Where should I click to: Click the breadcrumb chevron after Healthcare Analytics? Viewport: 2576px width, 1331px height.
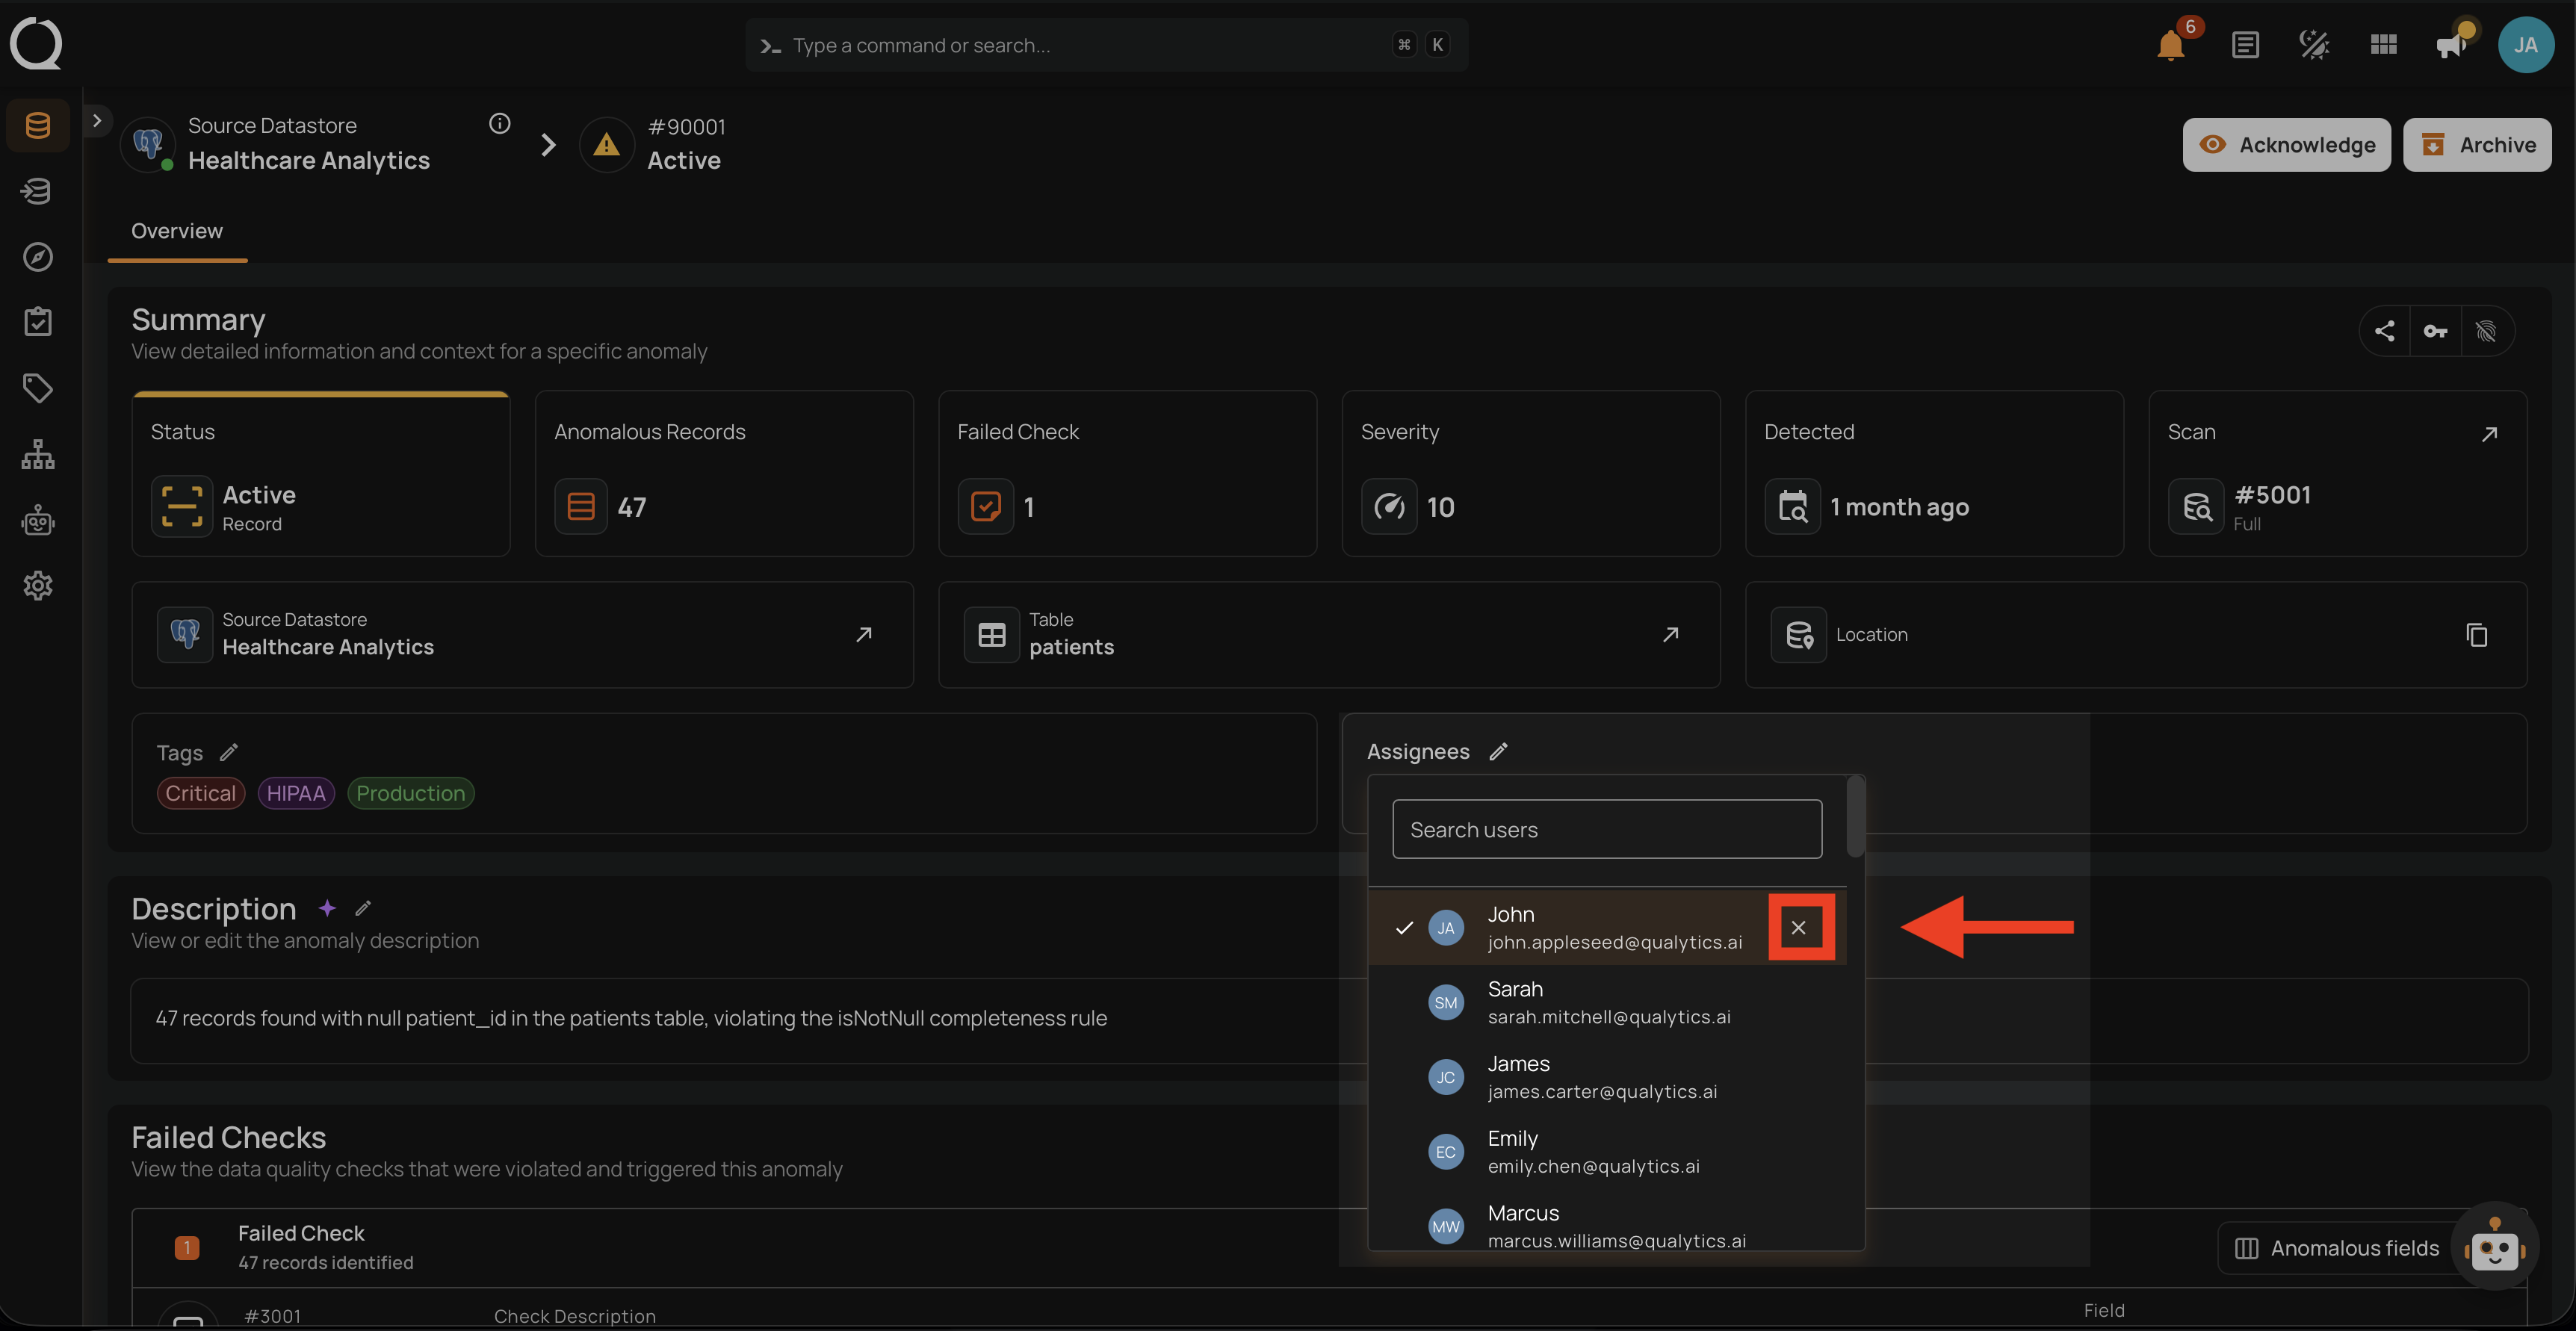548,145
